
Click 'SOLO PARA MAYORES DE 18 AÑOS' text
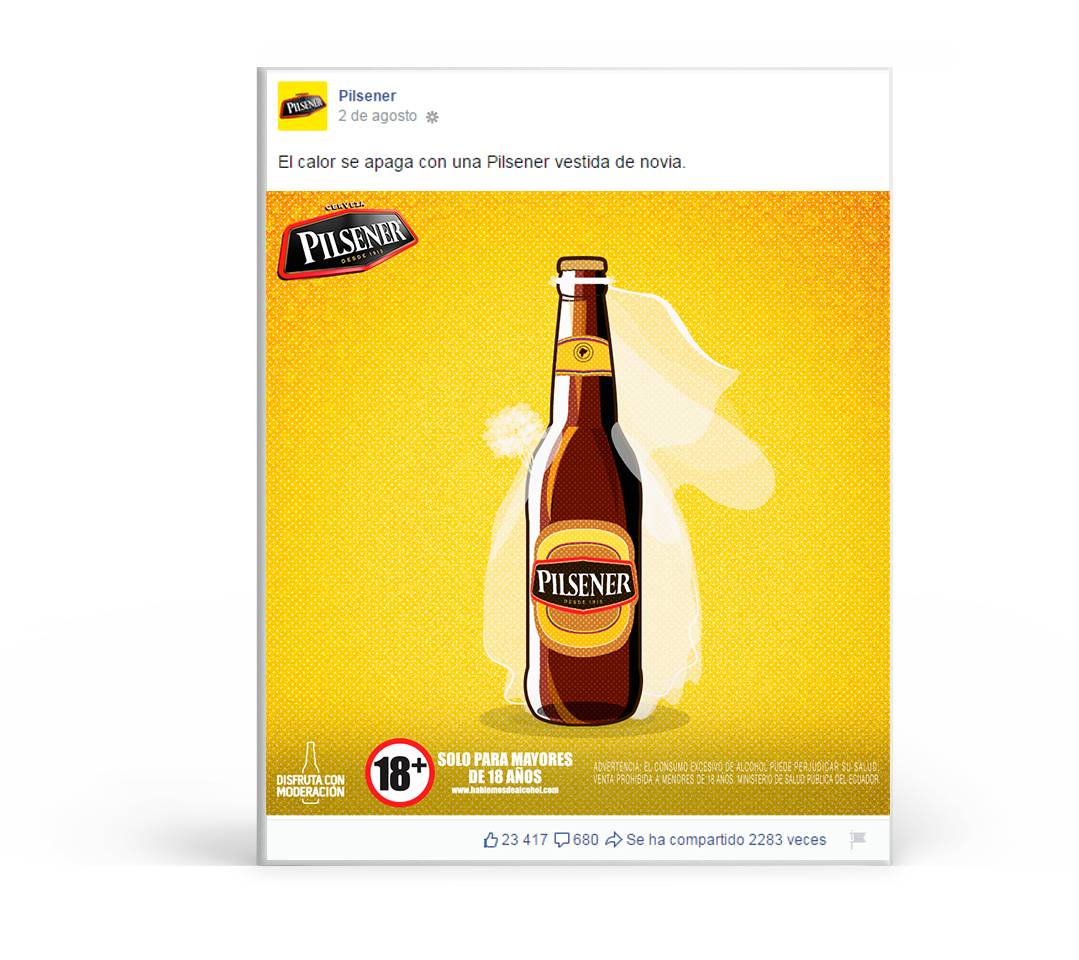pos(505,768)
